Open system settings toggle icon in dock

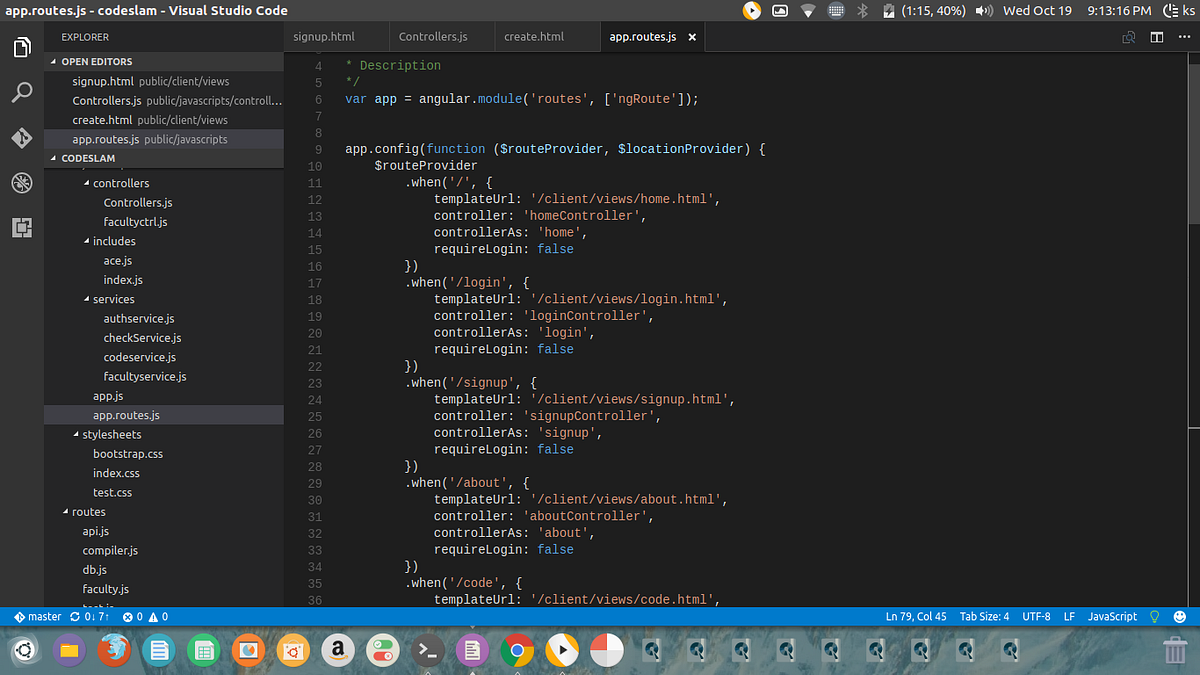point(383,651)
